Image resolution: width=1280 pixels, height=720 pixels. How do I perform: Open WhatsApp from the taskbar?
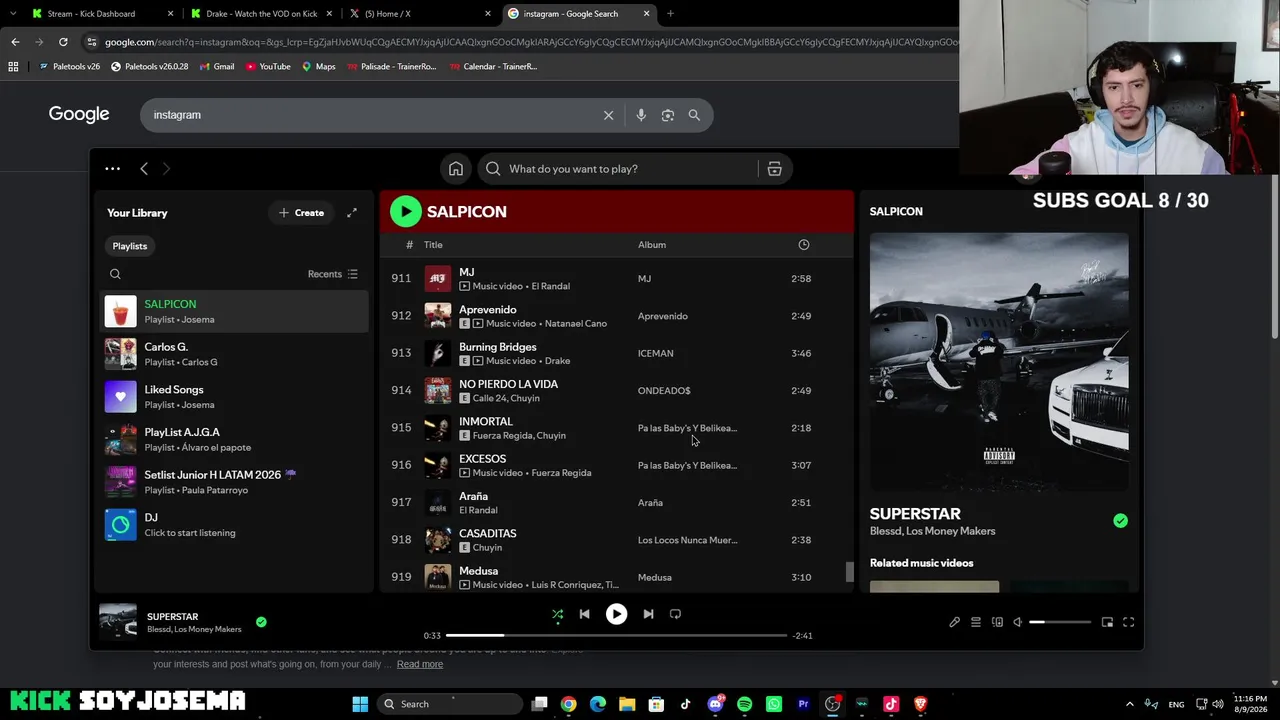774,704
